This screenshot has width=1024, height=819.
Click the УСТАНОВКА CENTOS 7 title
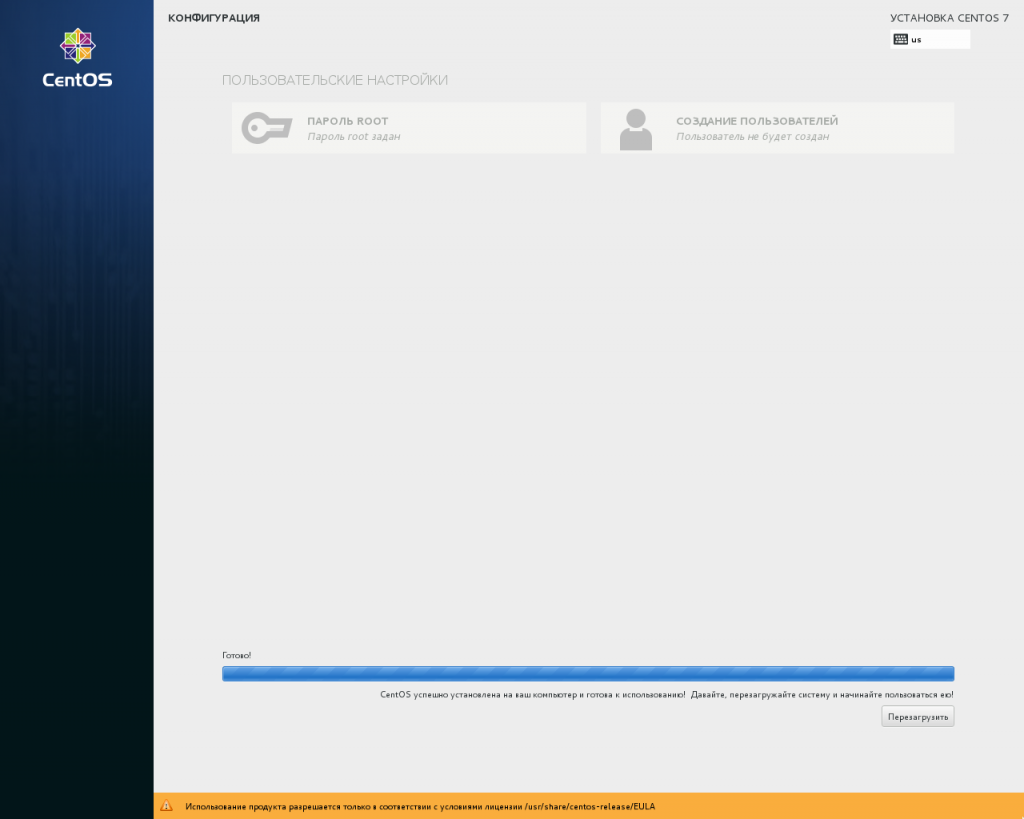point(949,18)
